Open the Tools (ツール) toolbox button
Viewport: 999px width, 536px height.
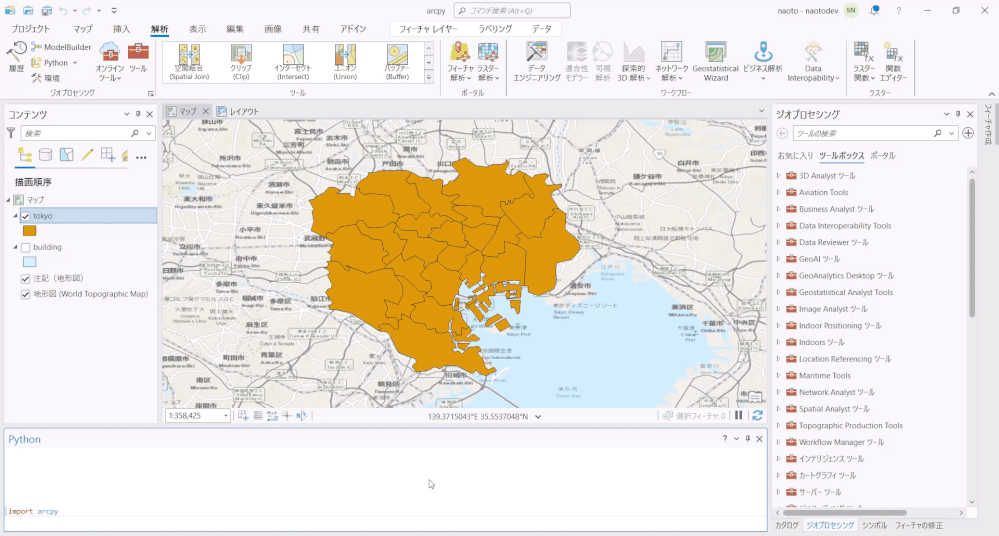[138, 57]
